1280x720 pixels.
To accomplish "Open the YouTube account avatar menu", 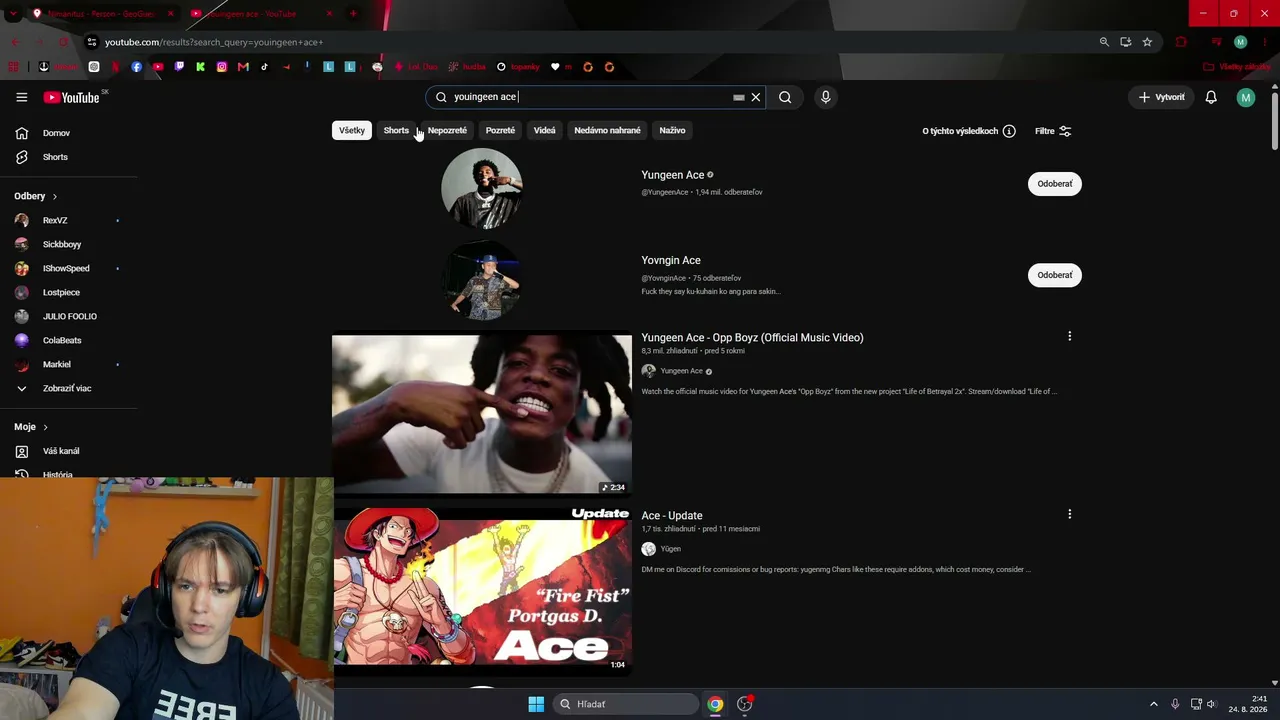I will 1245,97.
